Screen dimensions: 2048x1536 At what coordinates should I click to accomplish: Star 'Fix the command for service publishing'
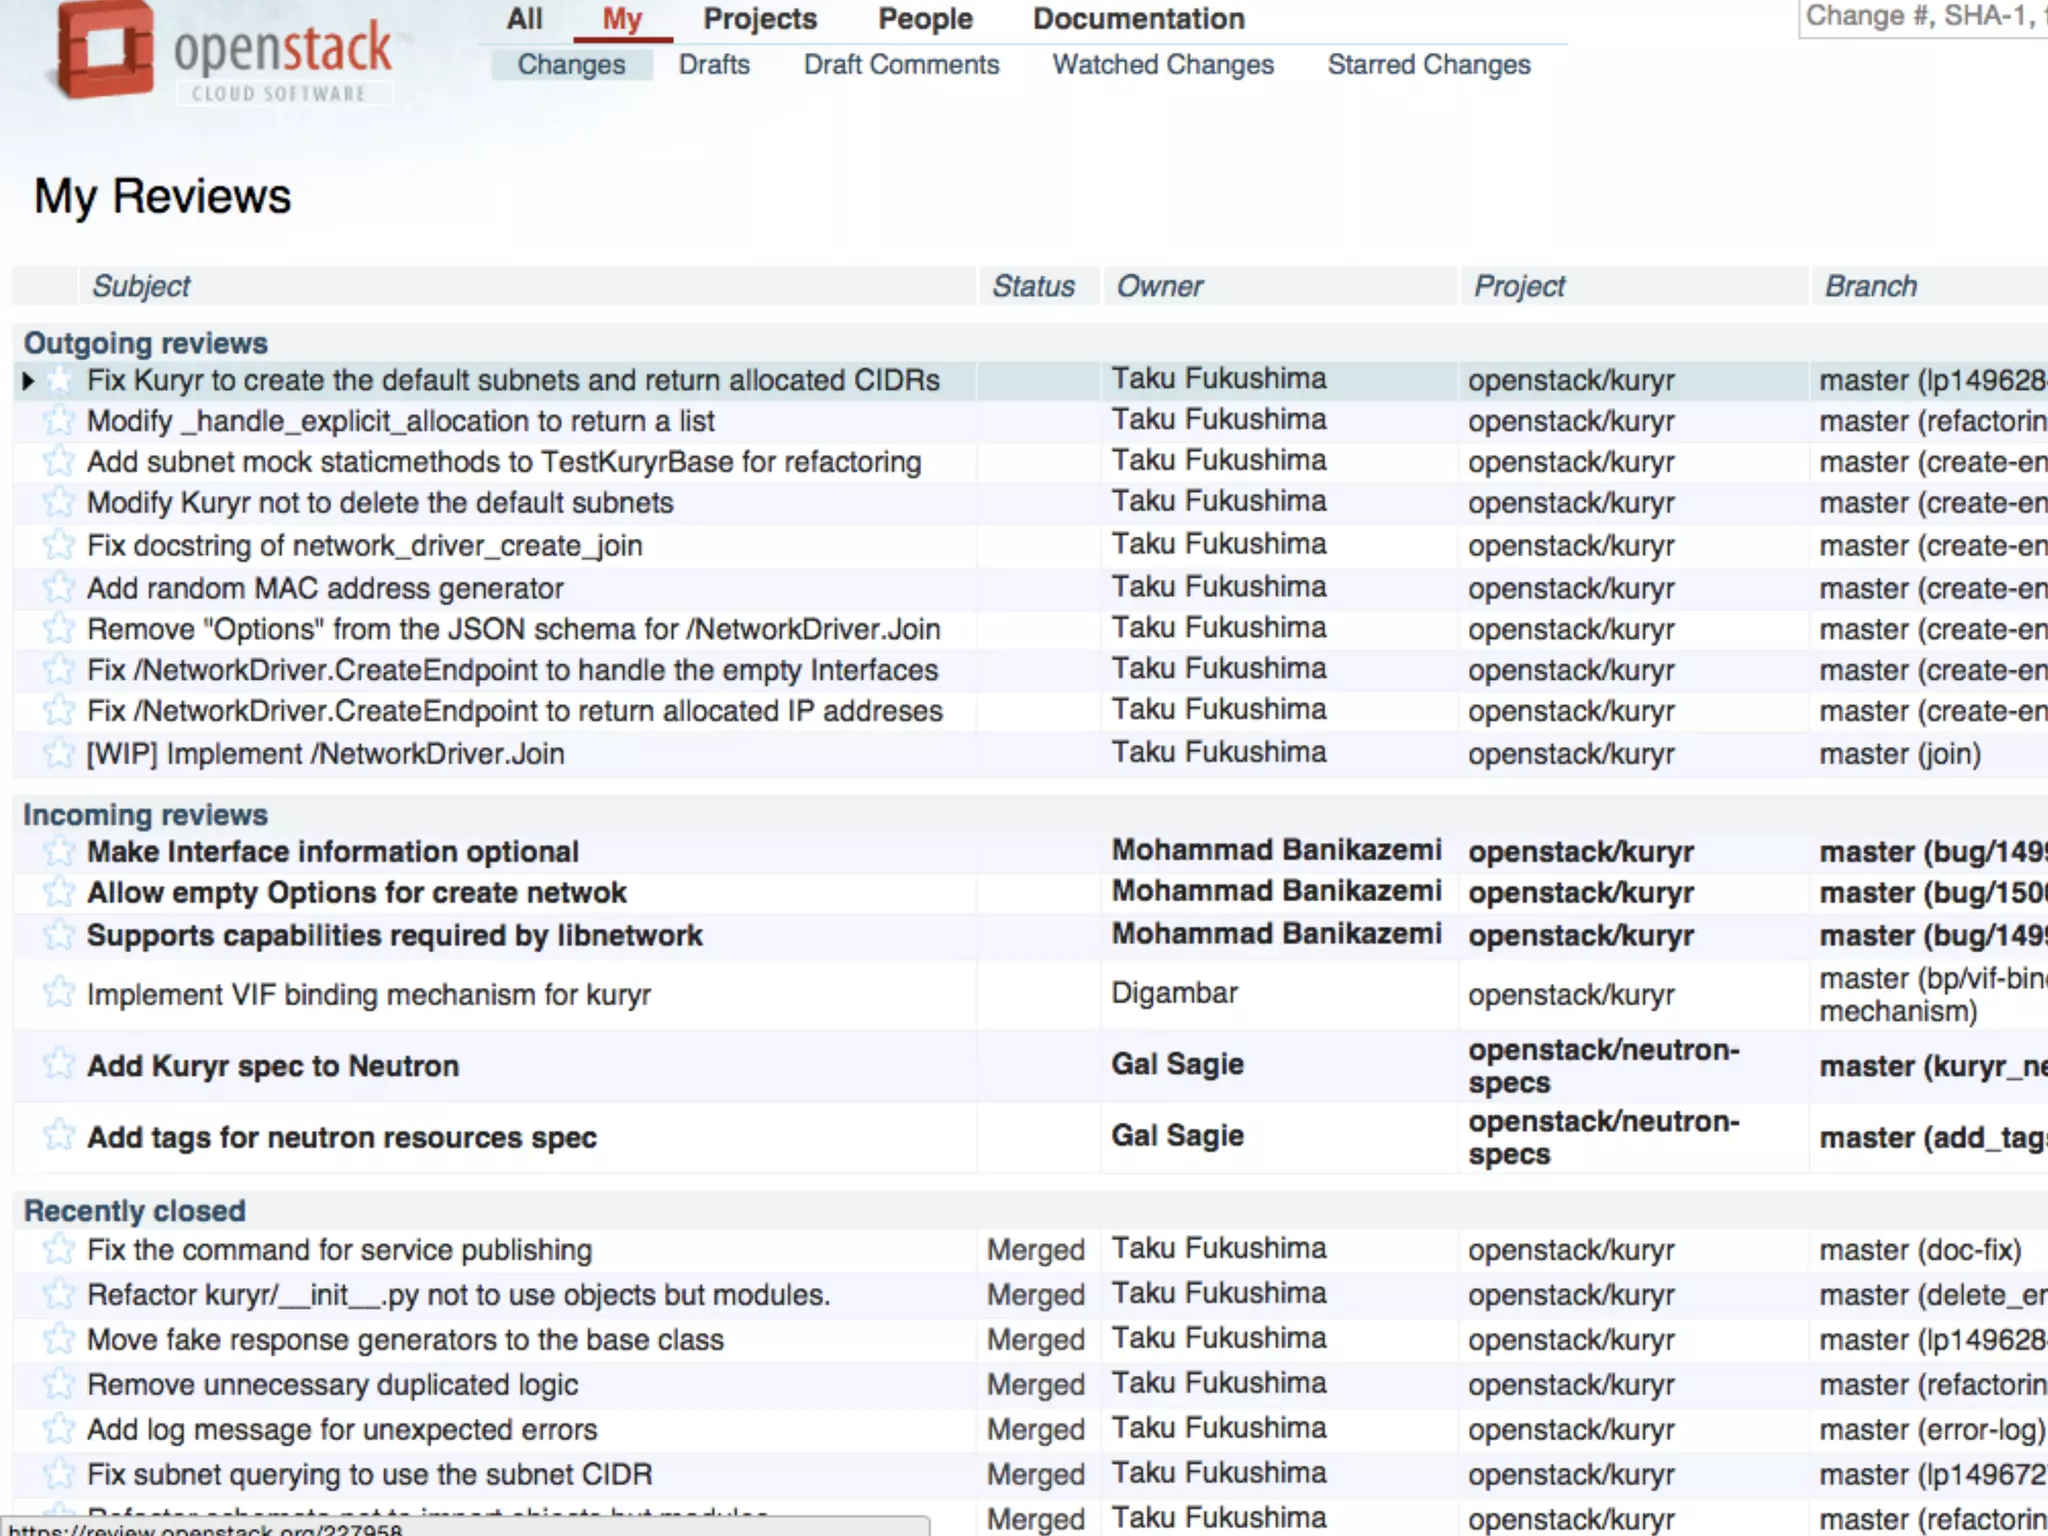tap(59, 1249)
